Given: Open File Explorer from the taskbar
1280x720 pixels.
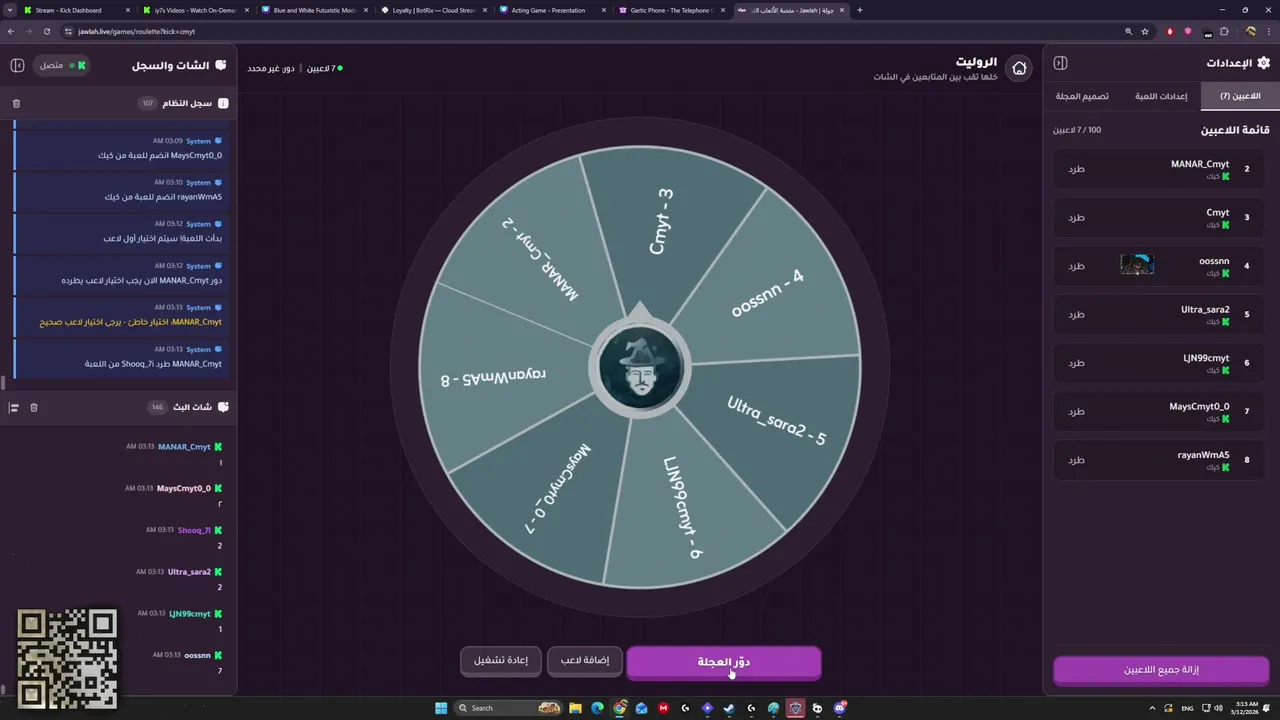Looking at the screenshot, I should coord(575,708).
